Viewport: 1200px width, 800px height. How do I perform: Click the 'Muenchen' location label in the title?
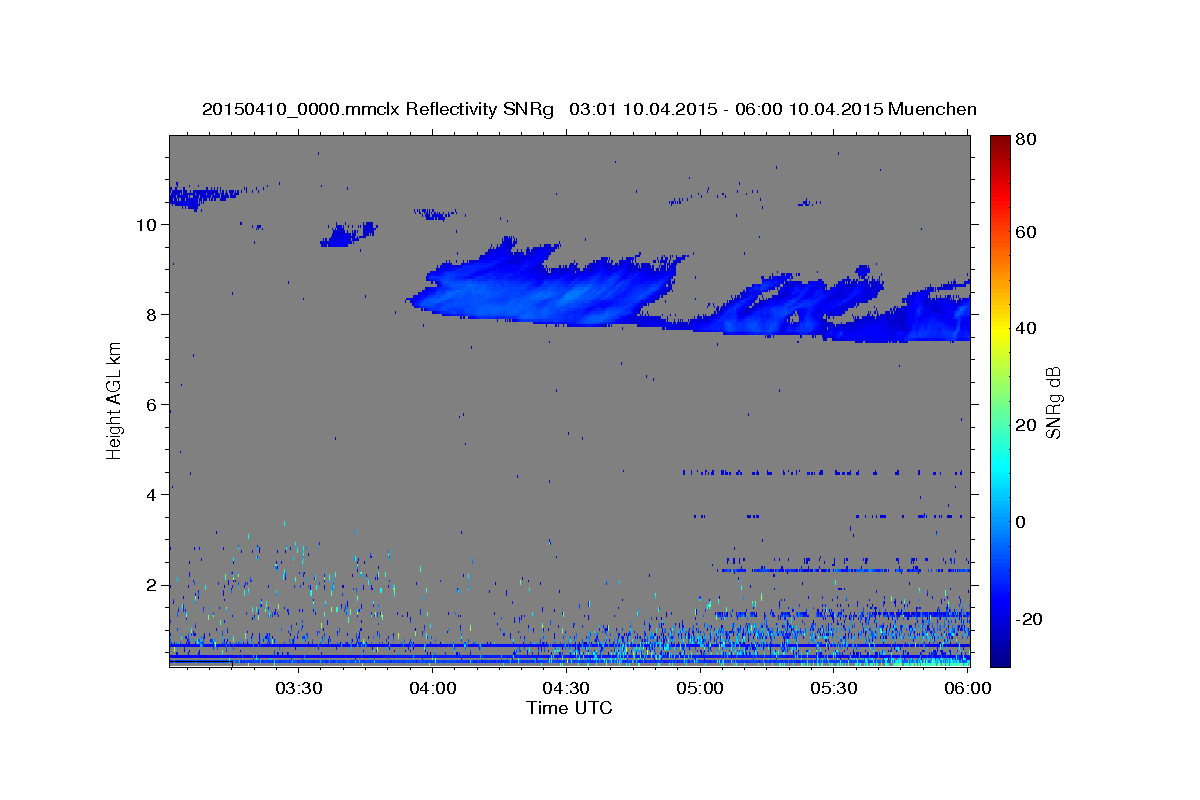[932, 108]
